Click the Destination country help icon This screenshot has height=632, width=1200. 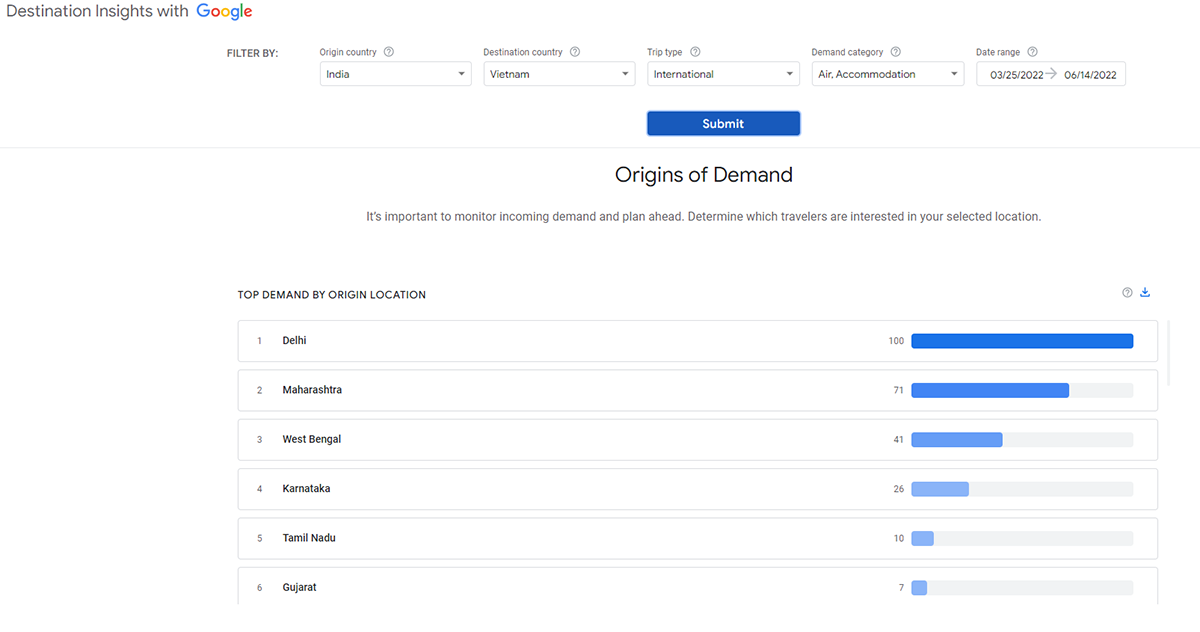coord(575,52)
